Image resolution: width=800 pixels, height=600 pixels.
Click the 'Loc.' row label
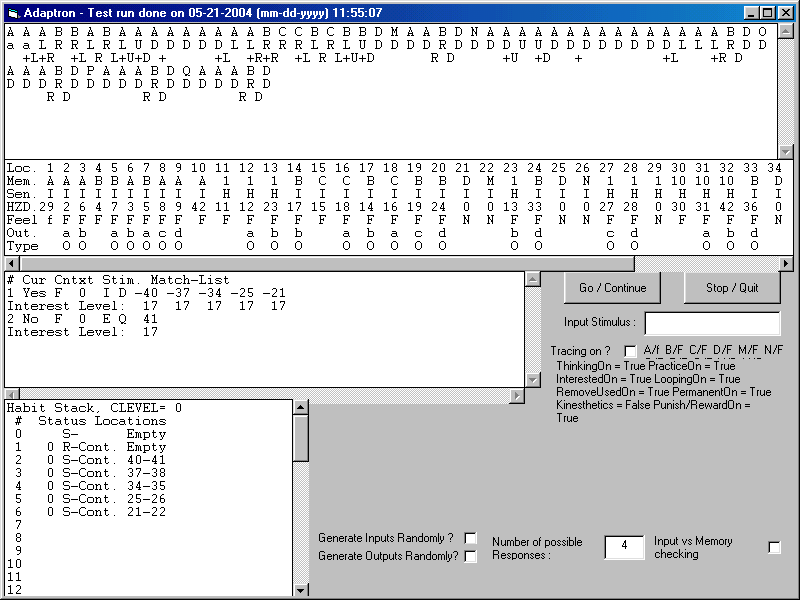[22, 168]
